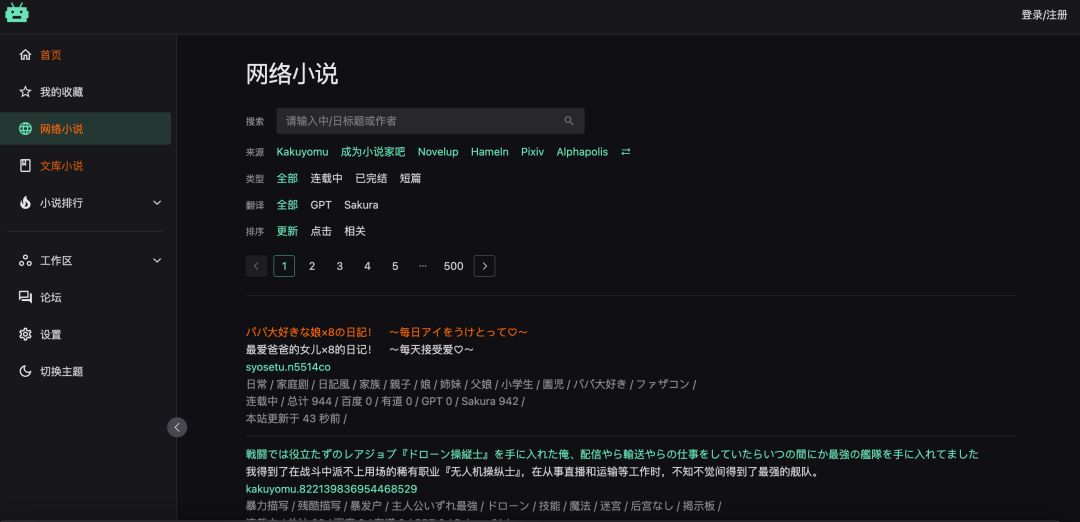Click the globe icon for 网络小说
This screenshot has width=1080, height=522.
(x=25, y=129)
